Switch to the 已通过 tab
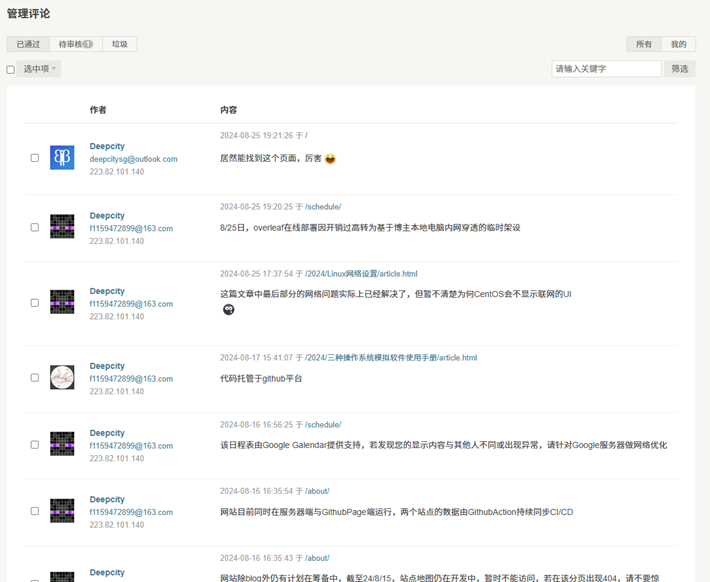Image resolution: width=710 pixels, height=582 pixels. pos(28,44)
